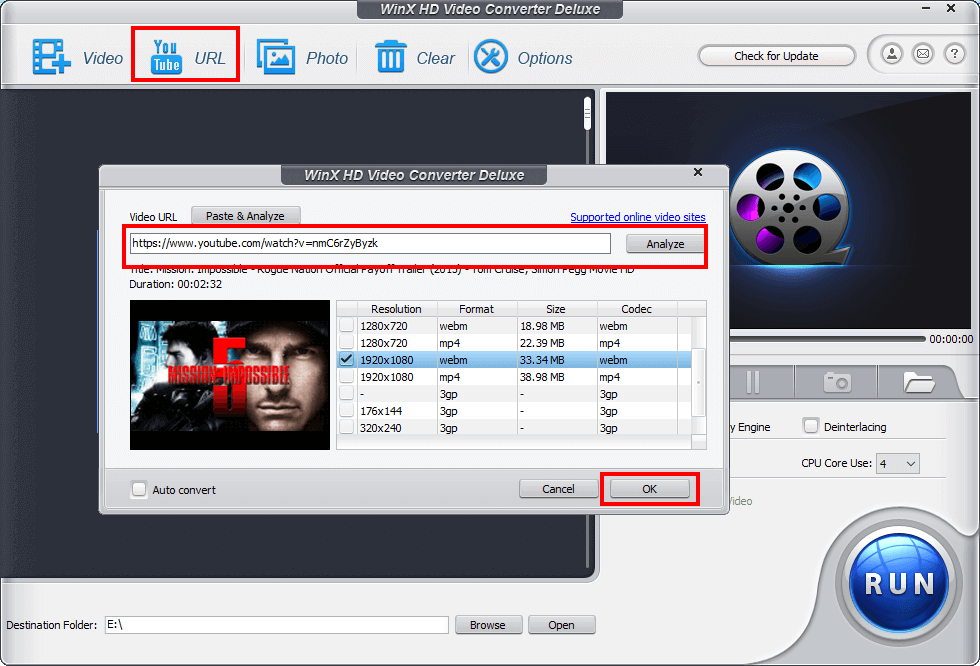Viewport: 980px width, 666px height.
Task: Pause playback in the preview panel
Action: click(753, 382)
